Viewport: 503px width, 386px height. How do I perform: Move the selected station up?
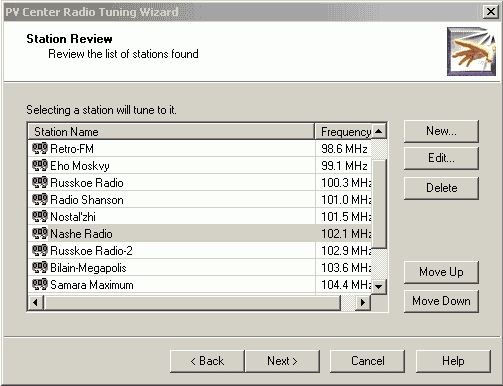tap(441, 272)
